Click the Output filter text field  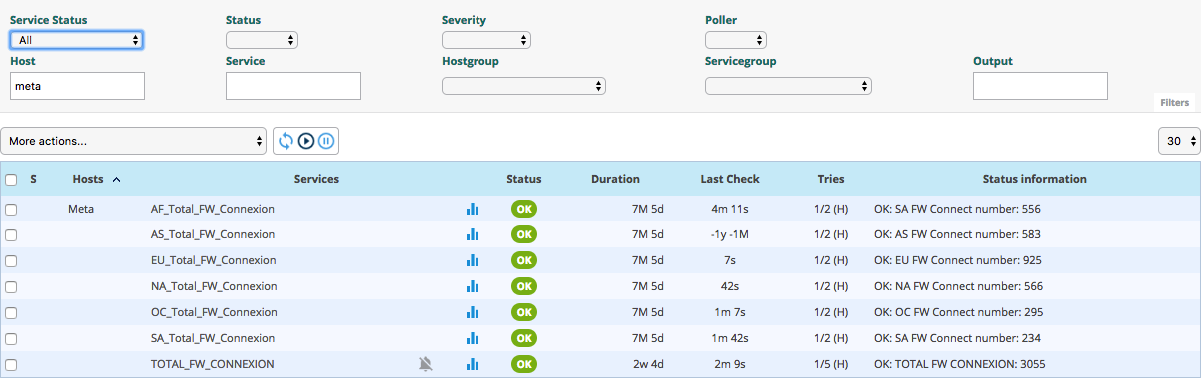1040,86
